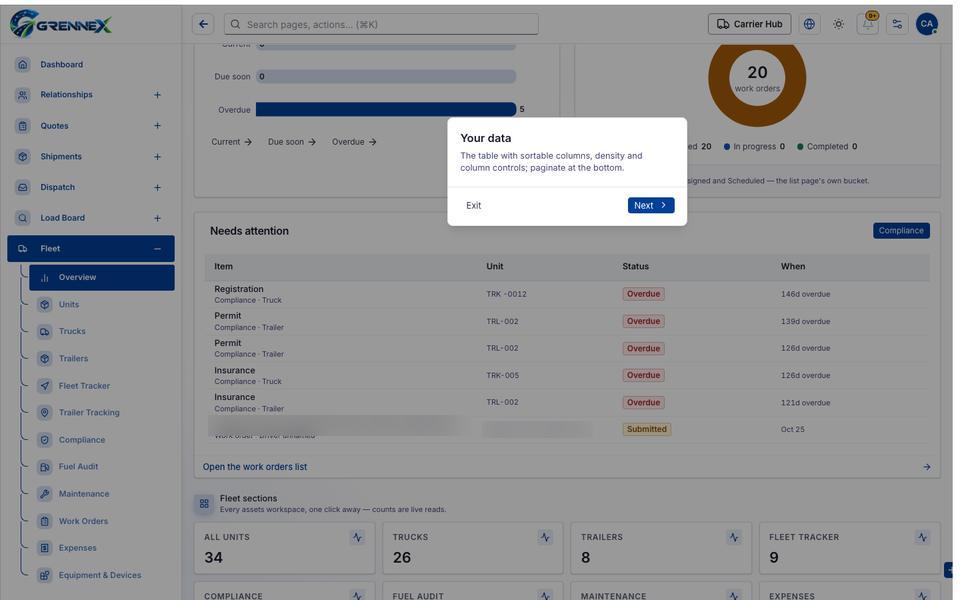Open Equipment & Devices in sidebar

[x=102, y=575]
